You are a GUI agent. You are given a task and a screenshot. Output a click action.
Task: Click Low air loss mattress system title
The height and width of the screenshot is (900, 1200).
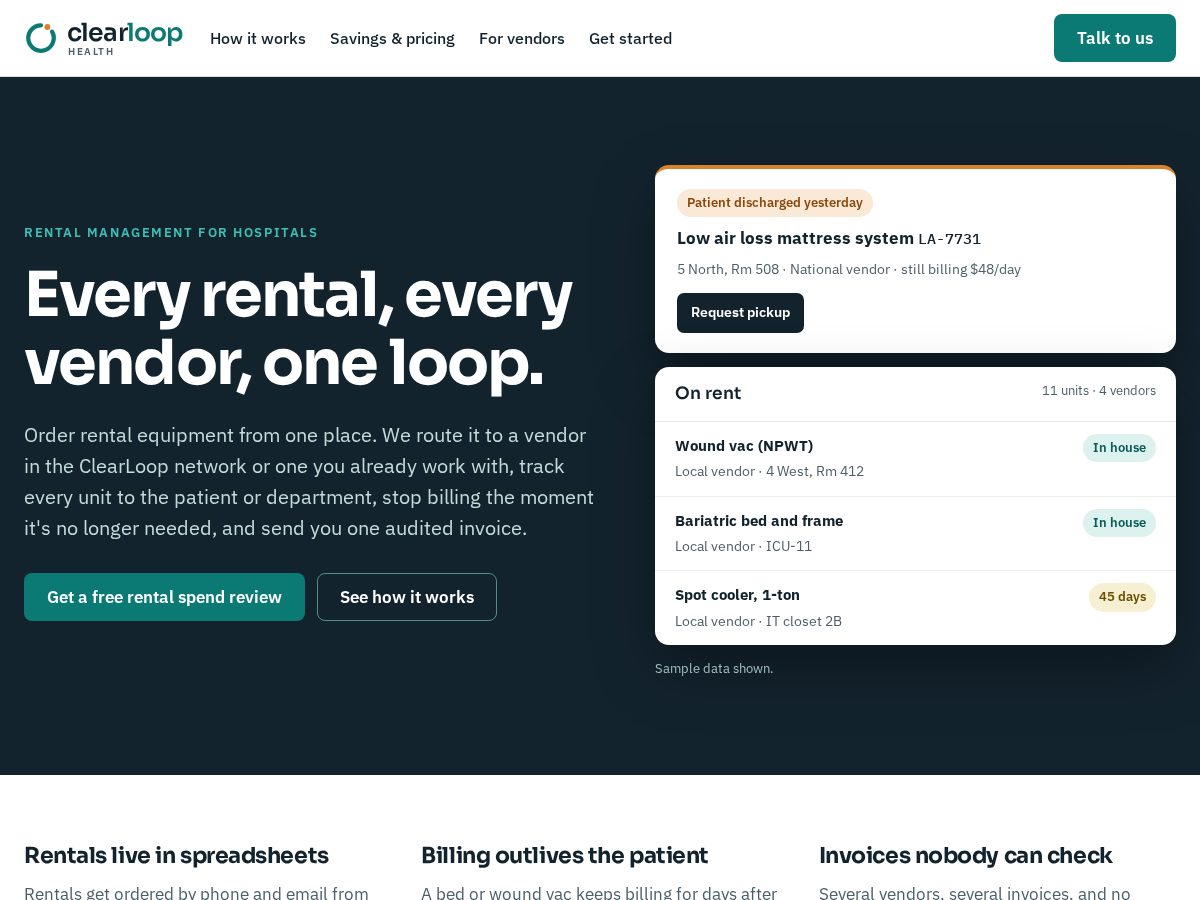point(795,238)
